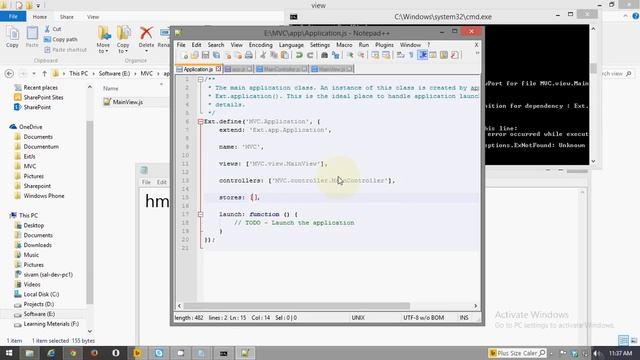Select Downloads under This PC
This screenshot has width=640, height=360.
tap(37, 245)
